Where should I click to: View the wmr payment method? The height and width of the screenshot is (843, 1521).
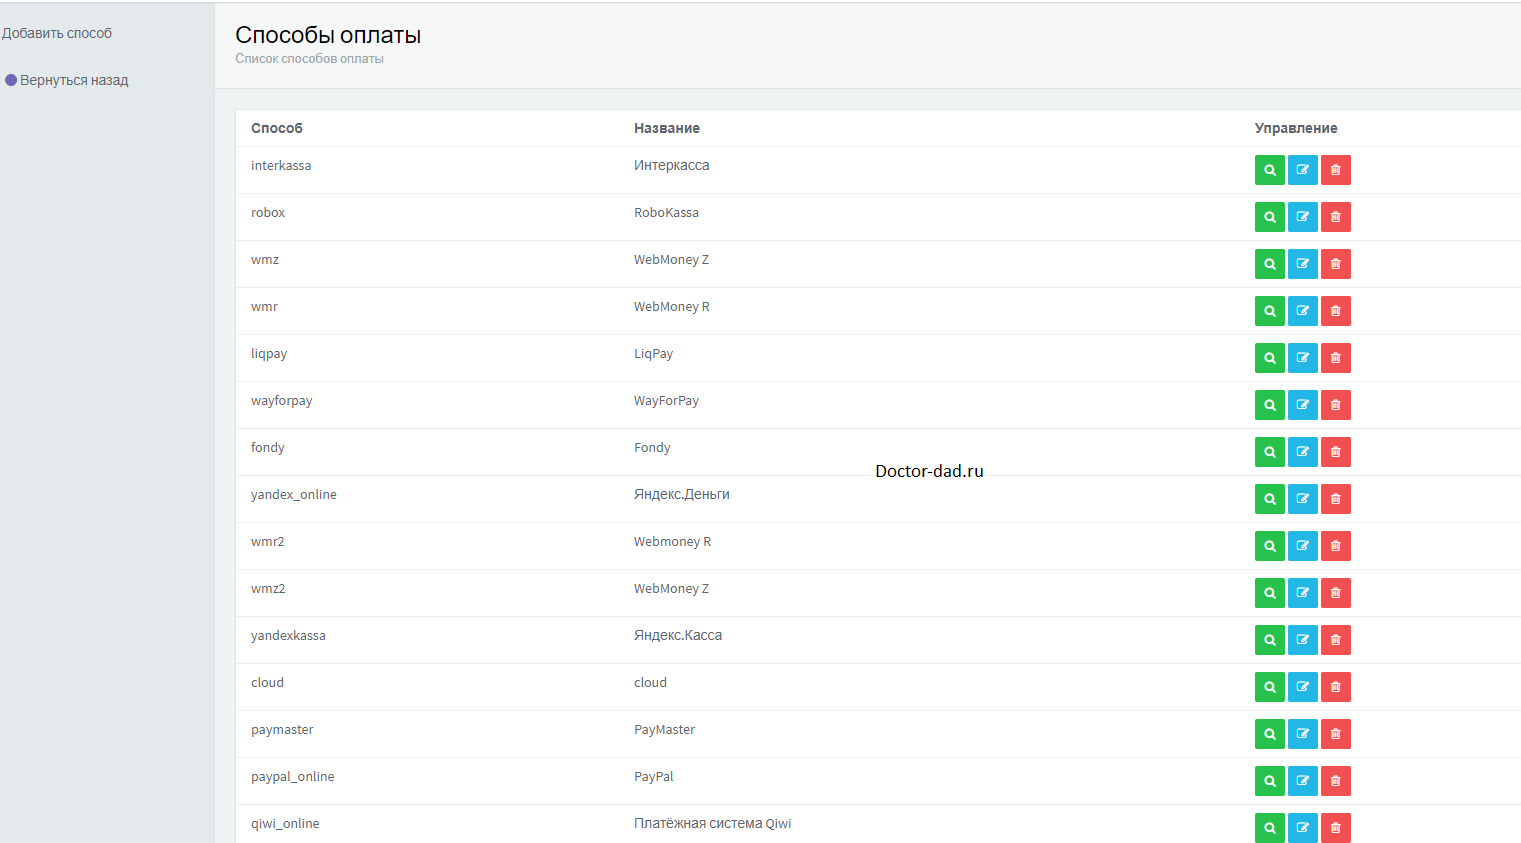coord(1270,311)
